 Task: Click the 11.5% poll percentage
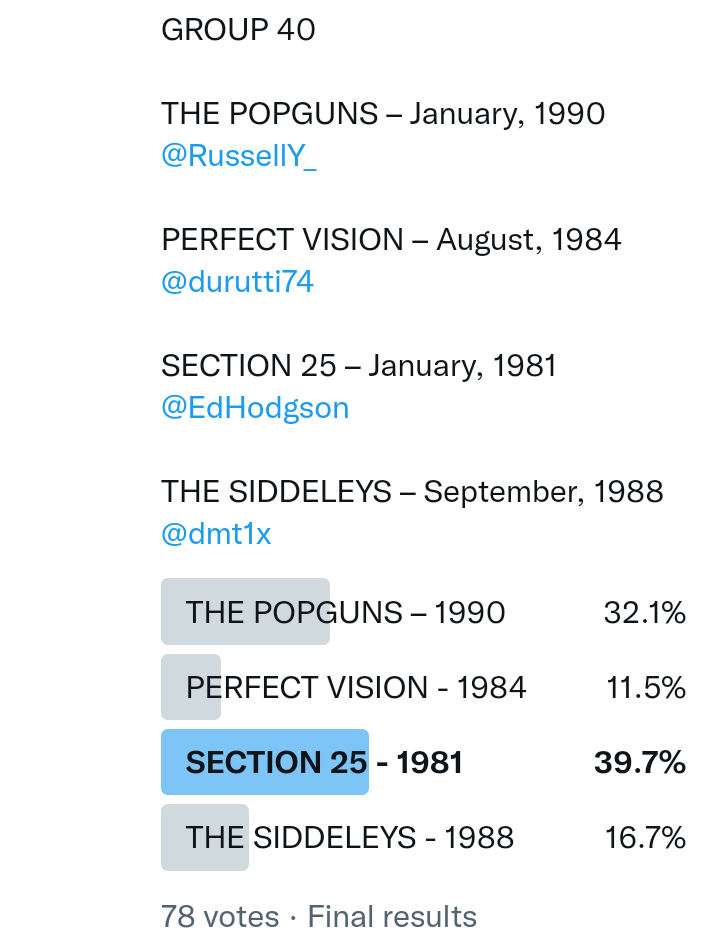point(646,688)
